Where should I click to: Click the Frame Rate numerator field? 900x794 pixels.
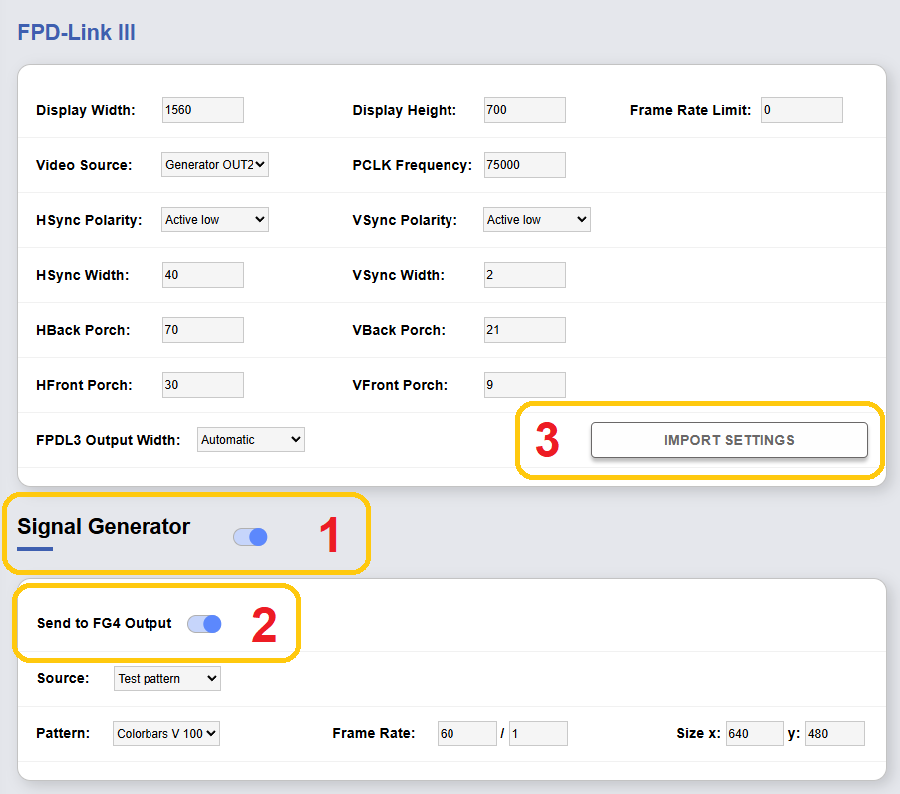click(x=467, y=734)
